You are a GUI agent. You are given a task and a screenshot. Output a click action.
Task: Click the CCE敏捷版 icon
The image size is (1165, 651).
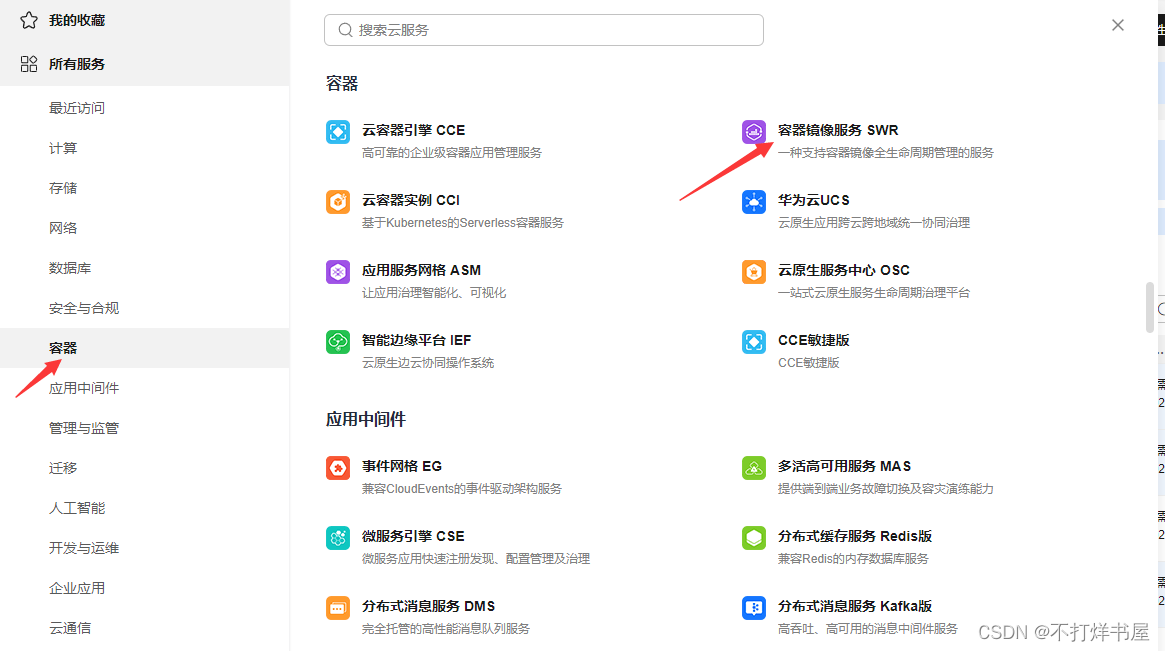[754, 342]
